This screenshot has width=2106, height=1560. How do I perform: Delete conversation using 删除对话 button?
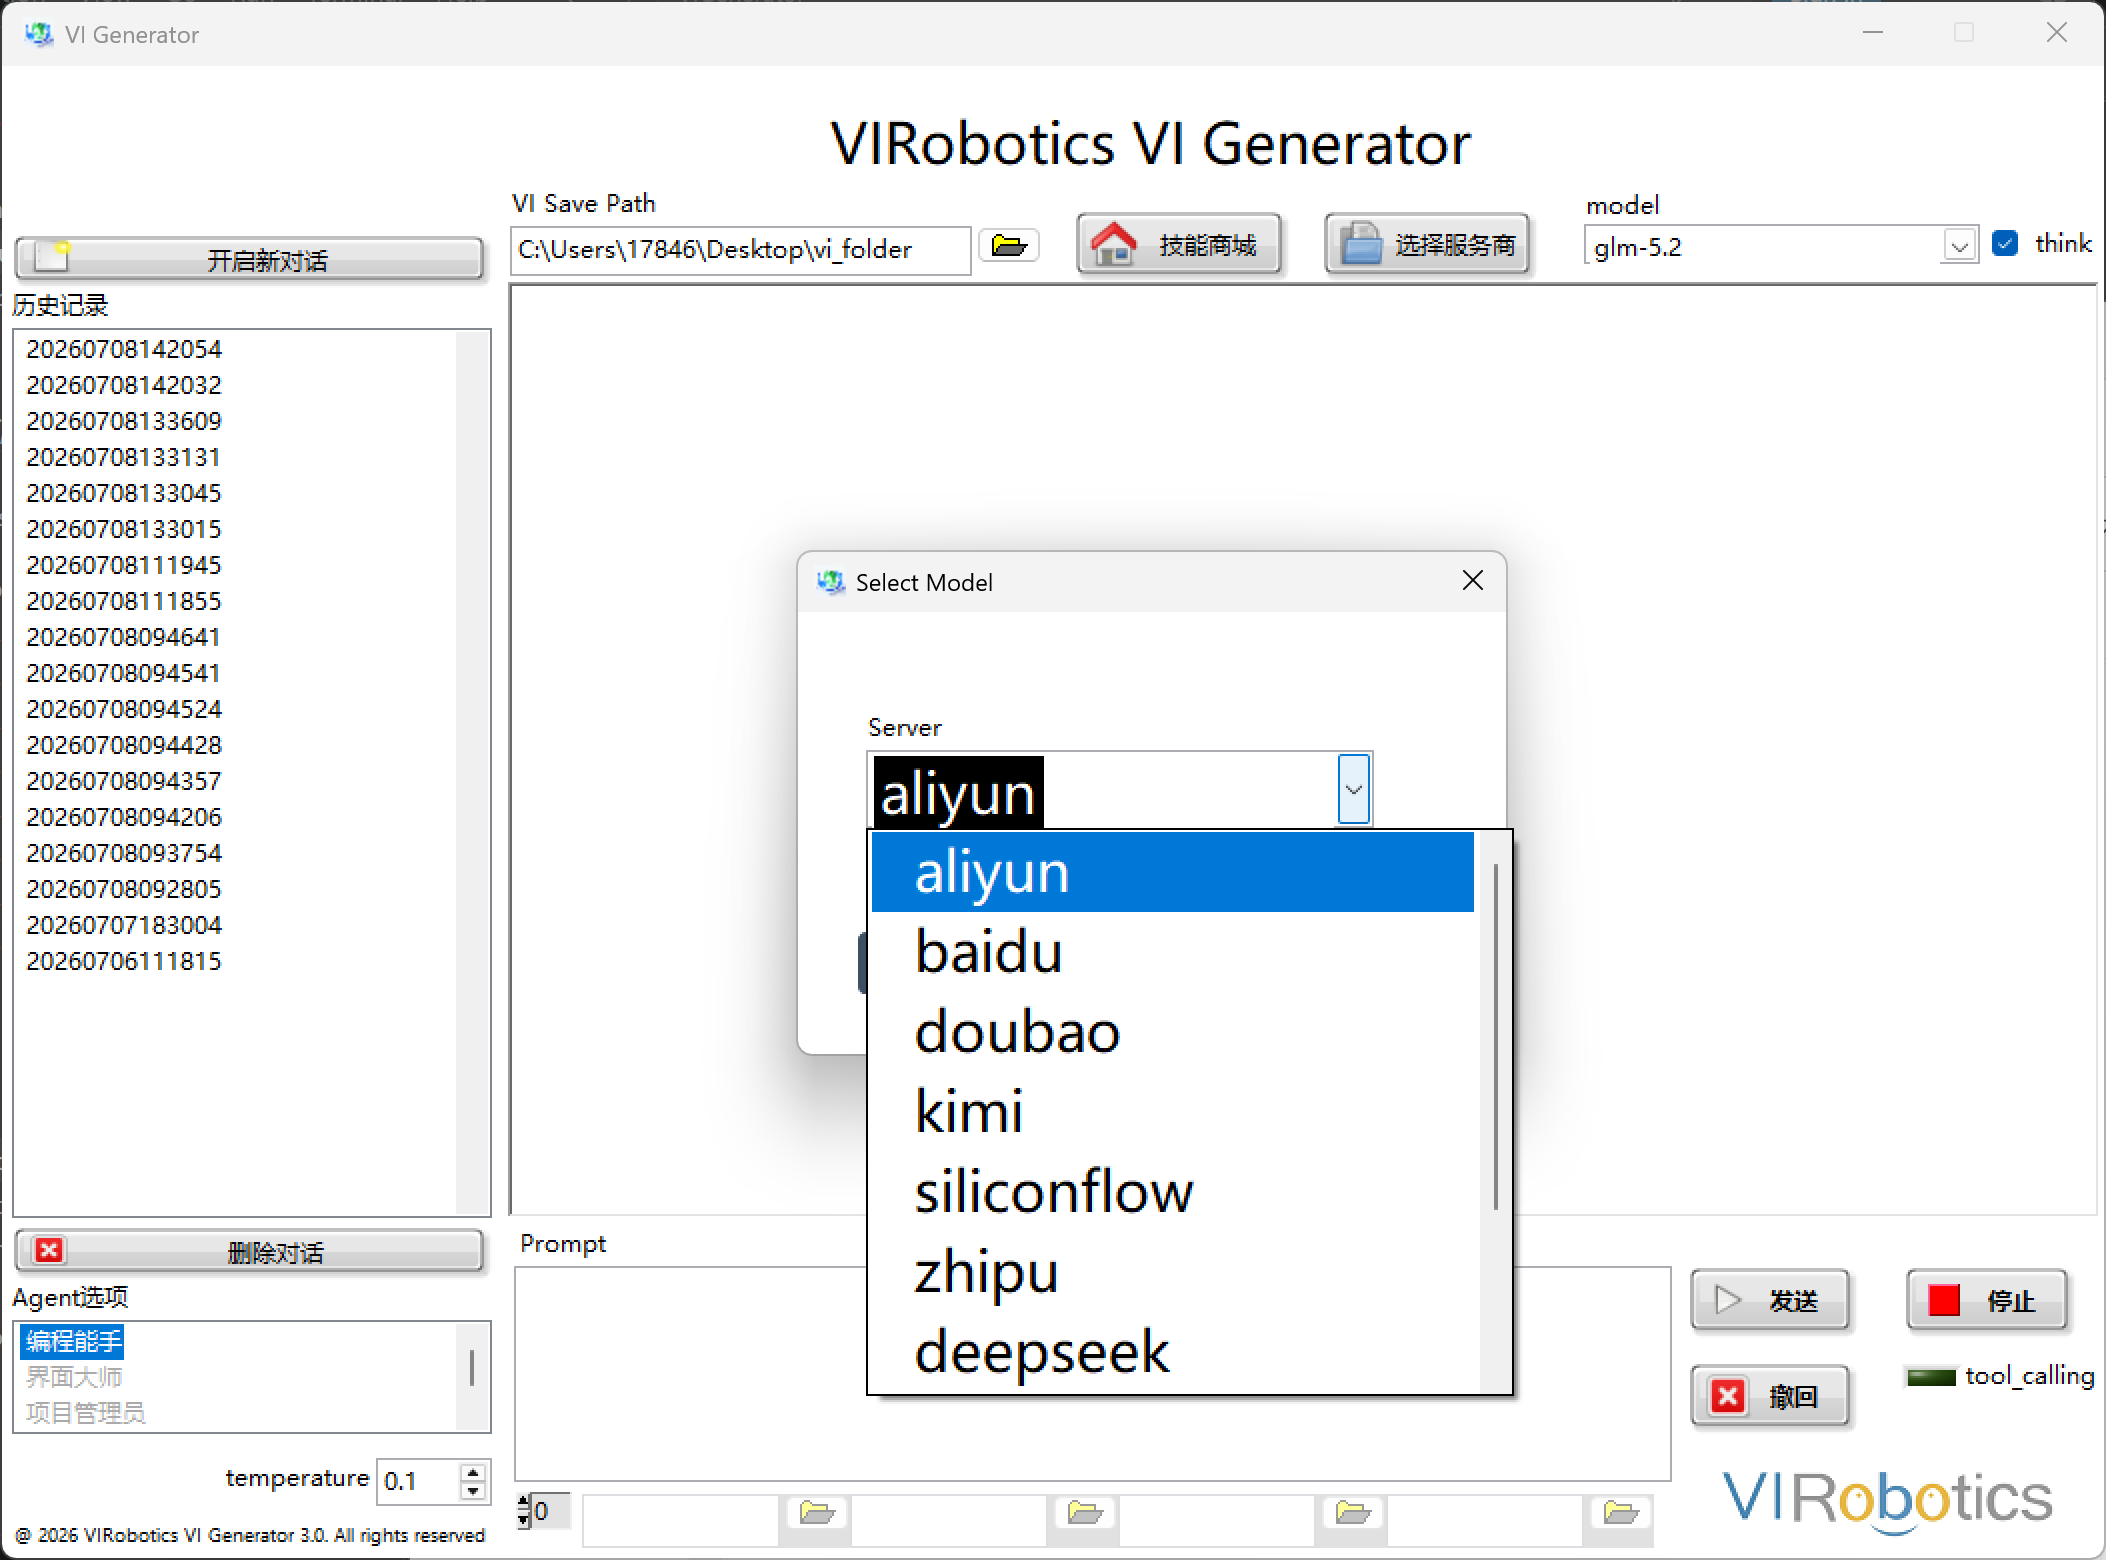point(249,1251)
